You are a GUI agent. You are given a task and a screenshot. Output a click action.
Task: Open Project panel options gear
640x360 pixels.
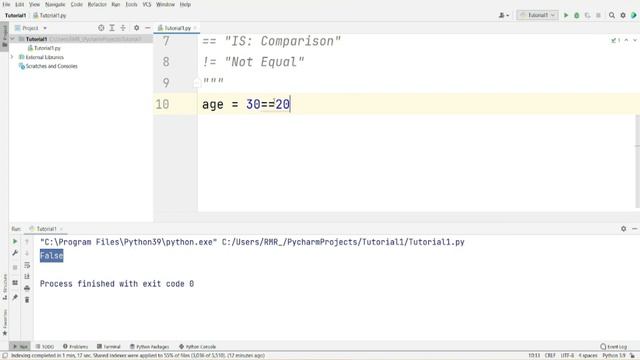[136, 28]
